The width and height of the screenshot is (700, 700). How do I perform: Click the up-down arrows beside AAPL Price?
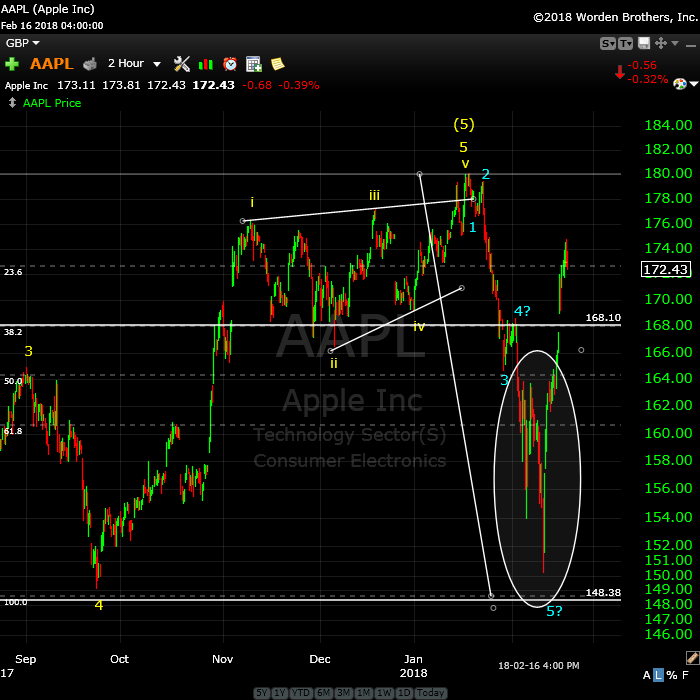[x=12, y=103]
